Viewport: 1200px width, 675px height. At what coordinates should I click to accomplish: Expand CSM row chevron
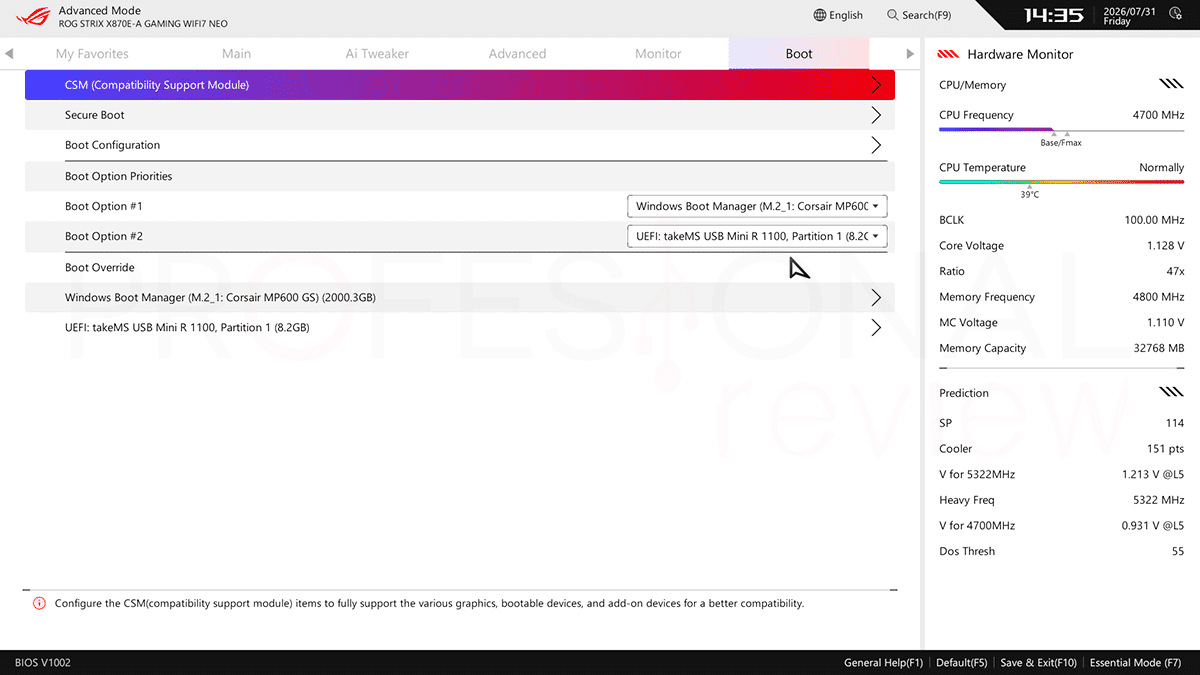(x=876, y=85)
